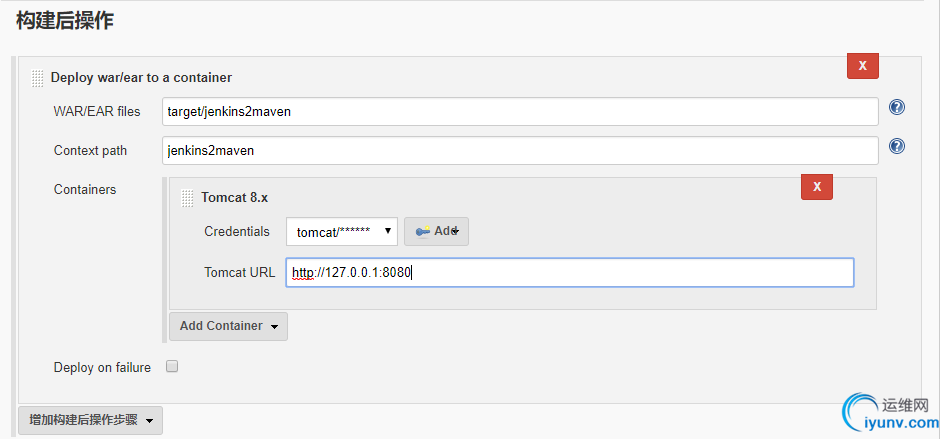The width and height of the screenshot is (945, 439).
Task: Click the drag handle beside Tomcat 8.x
Action: pyautogui.click(x=188, y=197)
